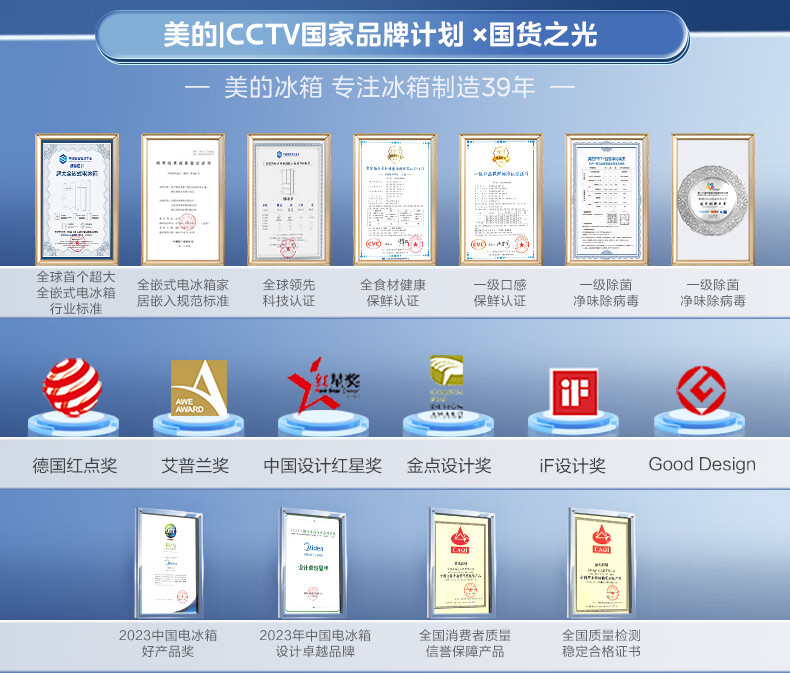Click the 德国红点奖 label
Screen dimensions: 790x673
click(x=75, y=465)
